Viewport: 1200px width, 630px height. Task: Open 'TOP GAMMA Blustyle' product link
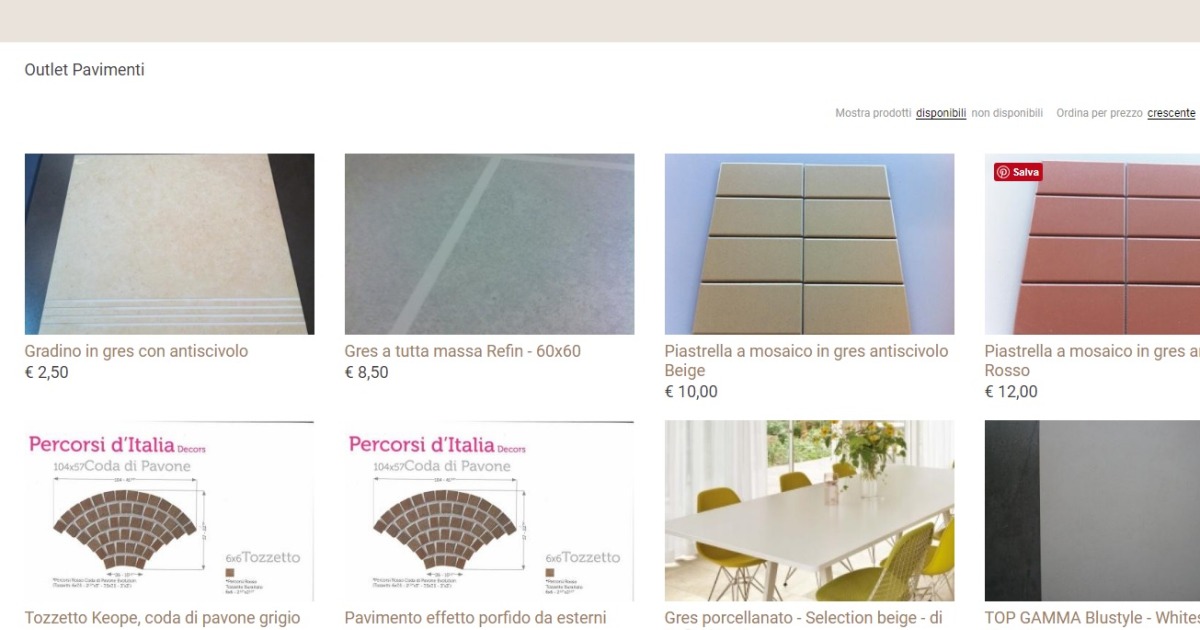click(x=1092, y=618)
